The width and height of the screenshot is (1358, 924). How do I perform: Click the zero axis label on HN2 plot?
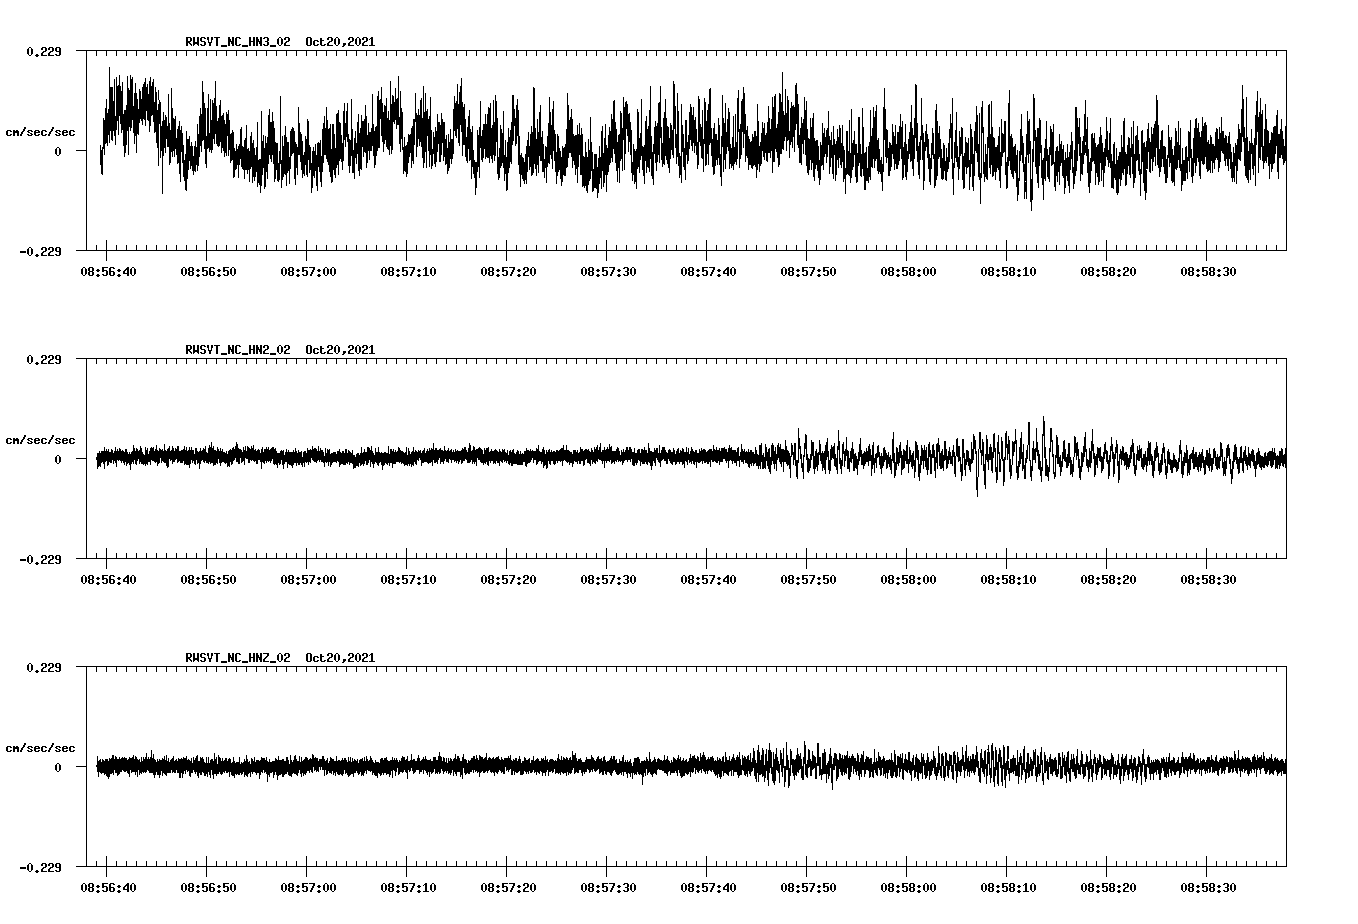pyautogui.click(x=58, y=460)
